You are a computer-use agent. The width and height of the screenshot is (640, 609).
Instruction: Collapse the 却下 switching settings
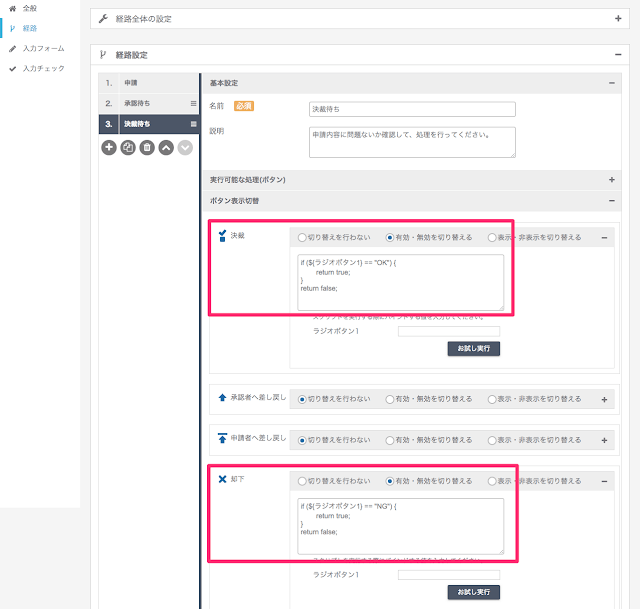tap(604, 482)
